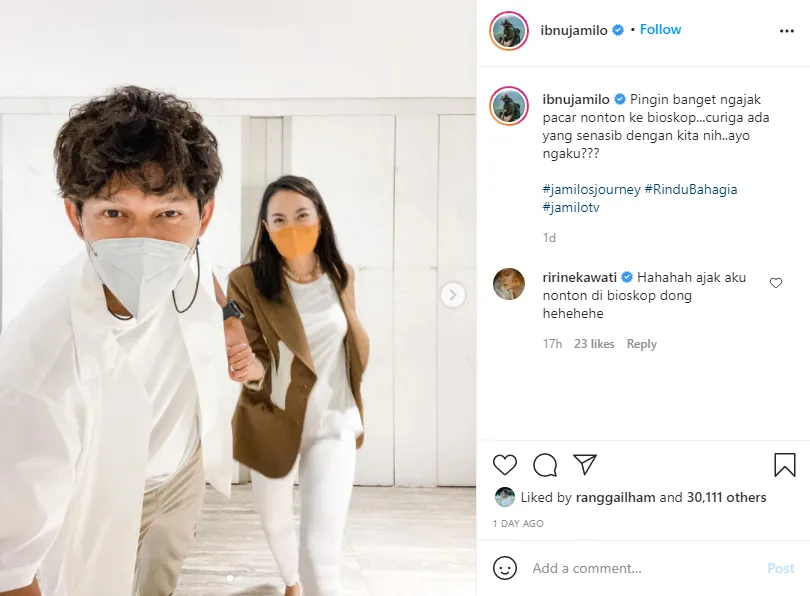The height and width of the screenshot is (596, 810).
Task: Save post with the bookmark icon
Action: tap(785, 464)
